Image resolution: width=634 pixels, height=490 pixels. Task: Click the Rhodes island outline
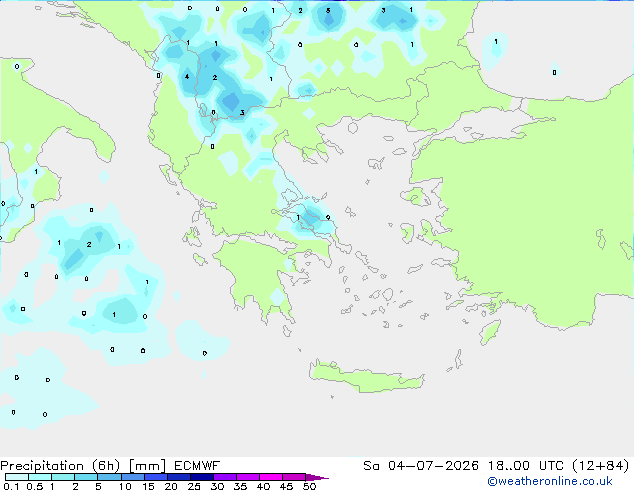[x=490, y=332]
